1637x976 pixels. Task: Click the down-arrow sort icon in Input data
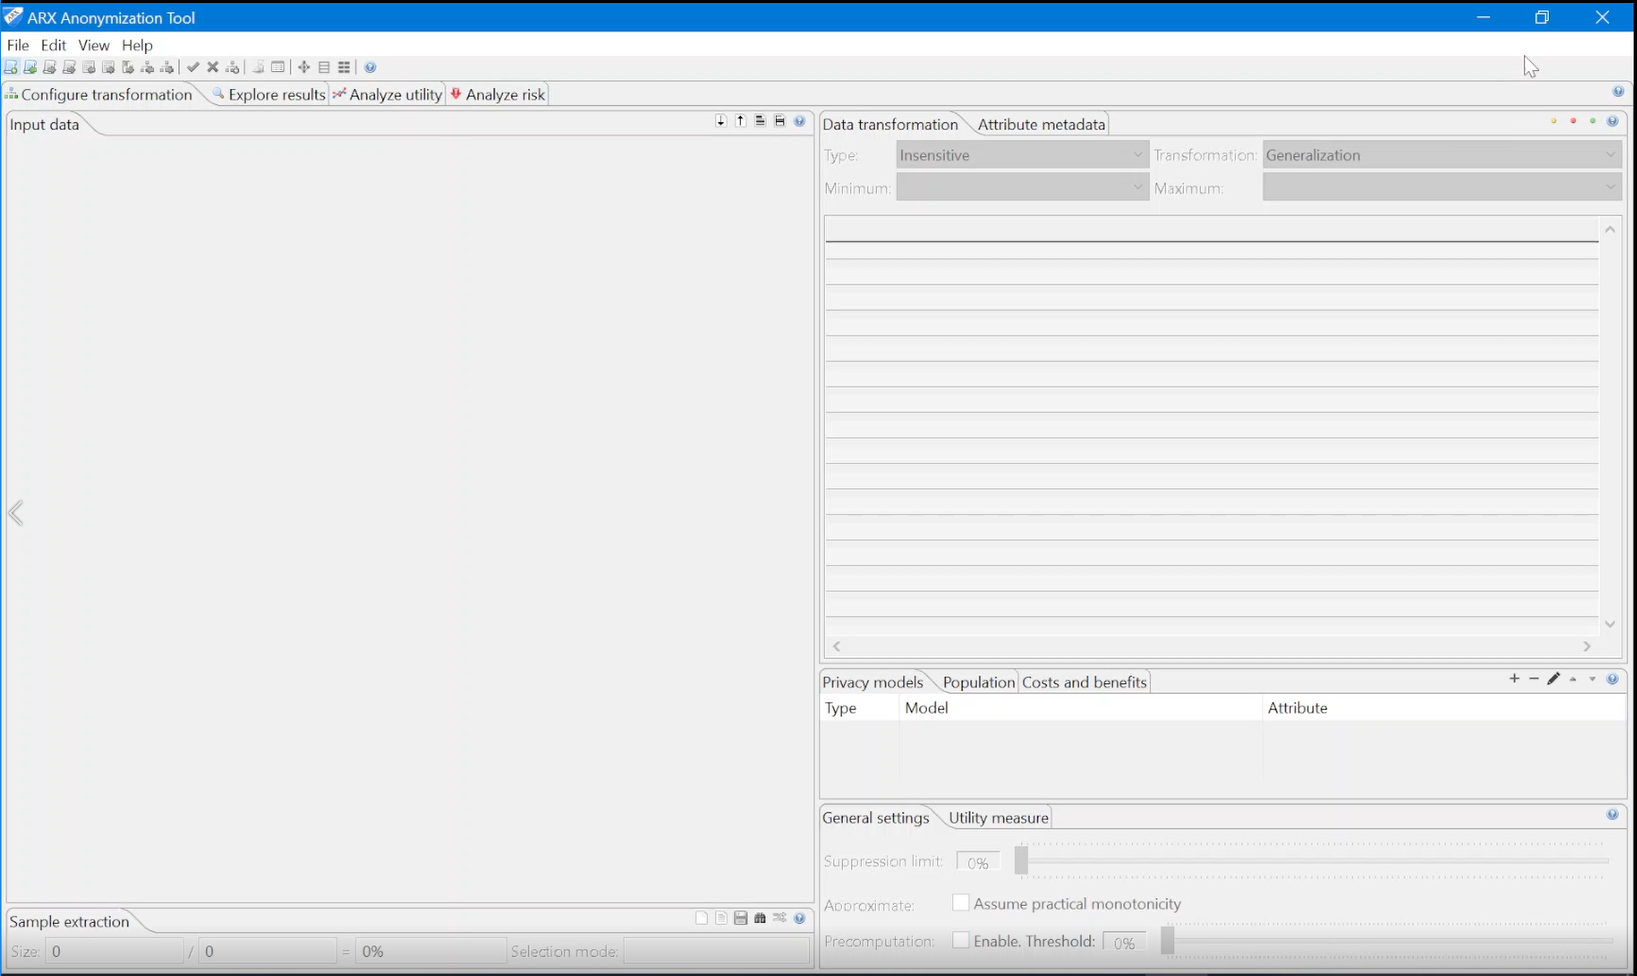click(721, 121)
